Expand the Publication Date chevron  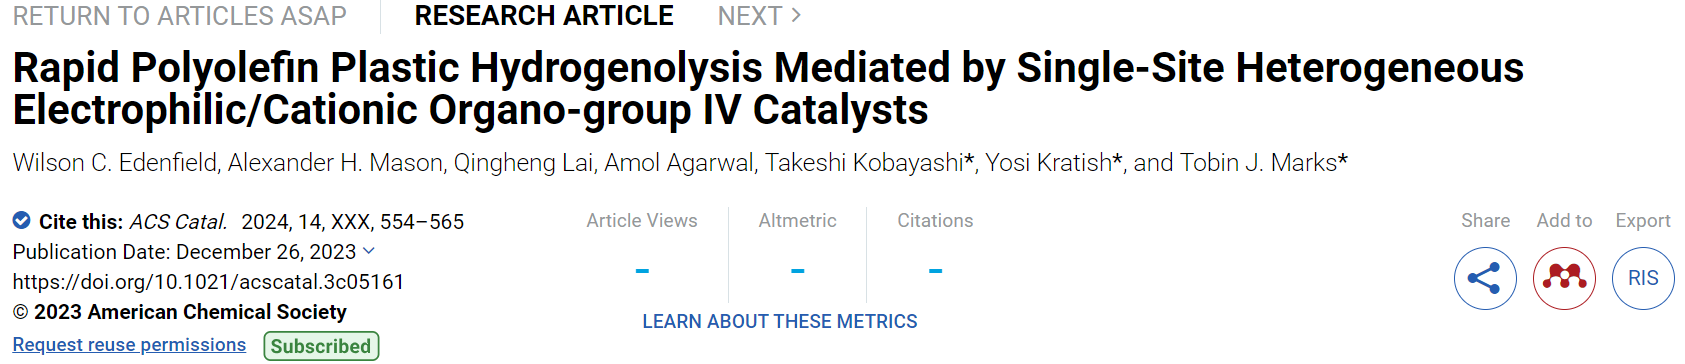369,251
